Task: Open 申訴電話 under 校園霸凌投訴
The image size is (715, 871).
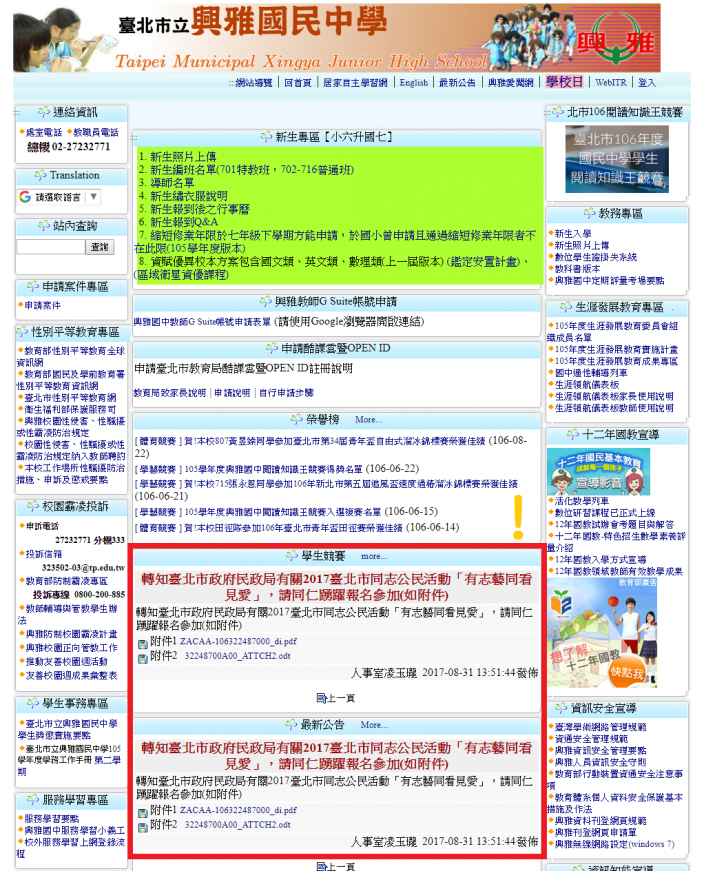Action: pyautogui.click(x=42, y=526)
